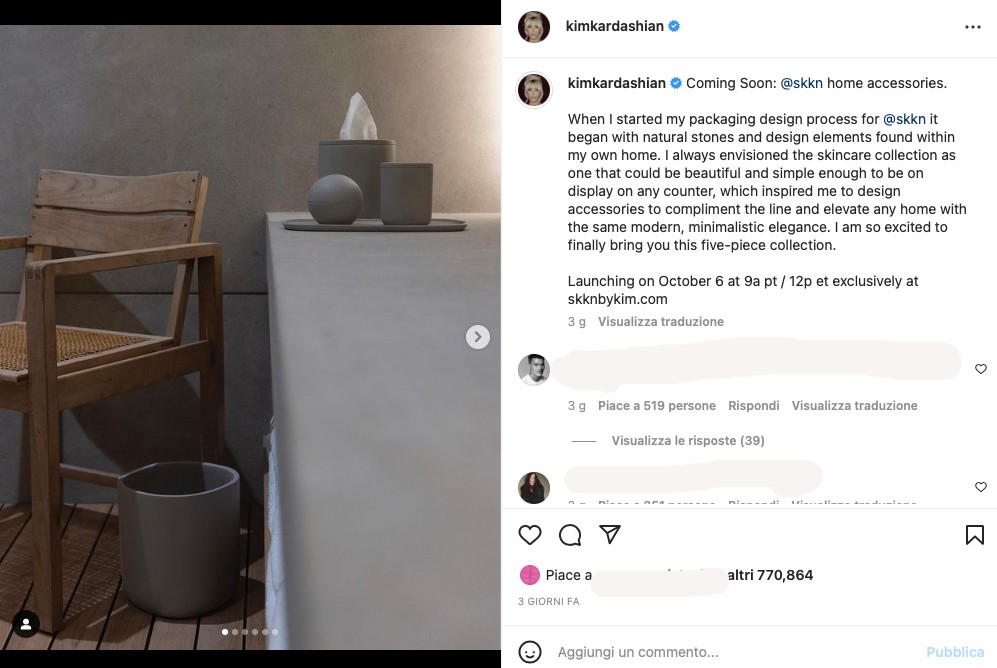Click the 'Pubblica' button
The image size is (997, 668).
click(x=955, y=651)
